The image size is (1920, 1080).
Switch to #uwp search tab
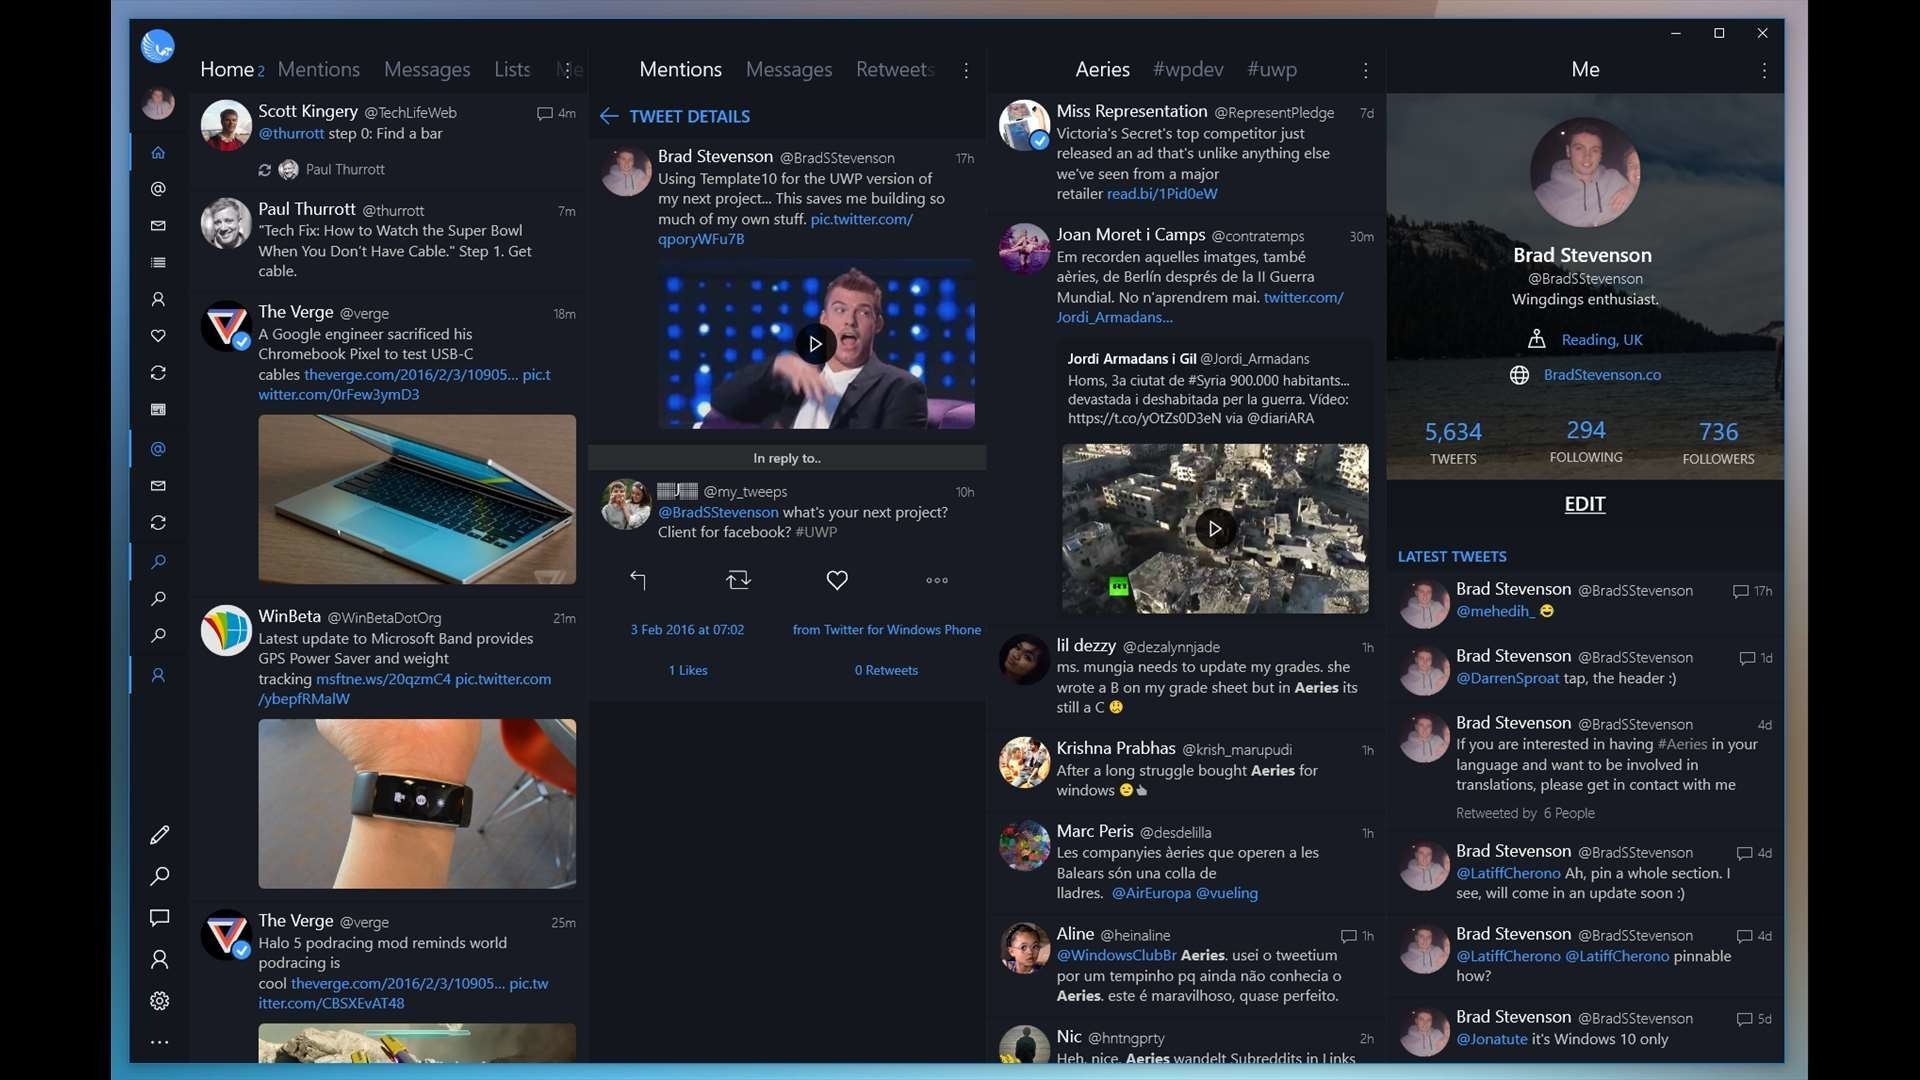[1272, 69]
